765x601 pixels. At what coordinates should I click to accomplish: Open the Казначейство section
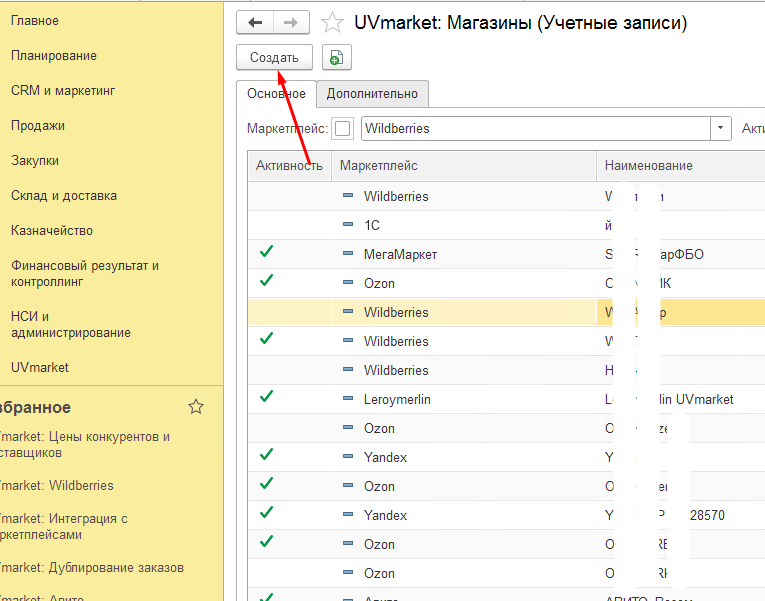click(x=52, y=231)
